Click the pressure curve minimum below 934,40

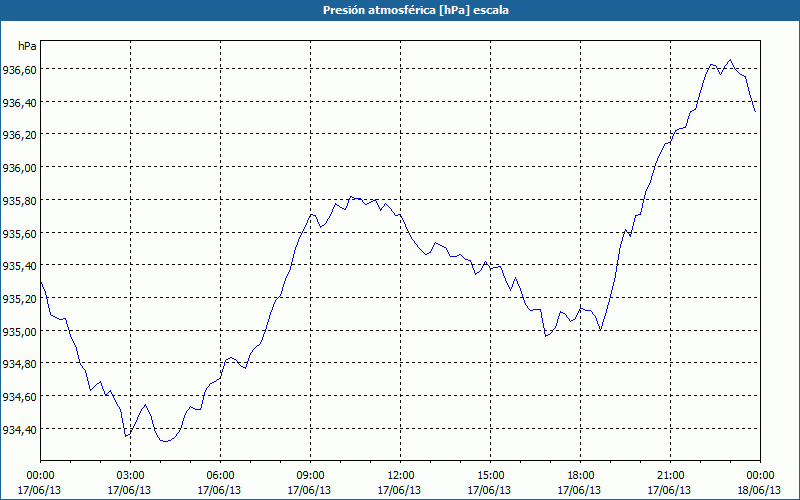(x=165, y=441)
